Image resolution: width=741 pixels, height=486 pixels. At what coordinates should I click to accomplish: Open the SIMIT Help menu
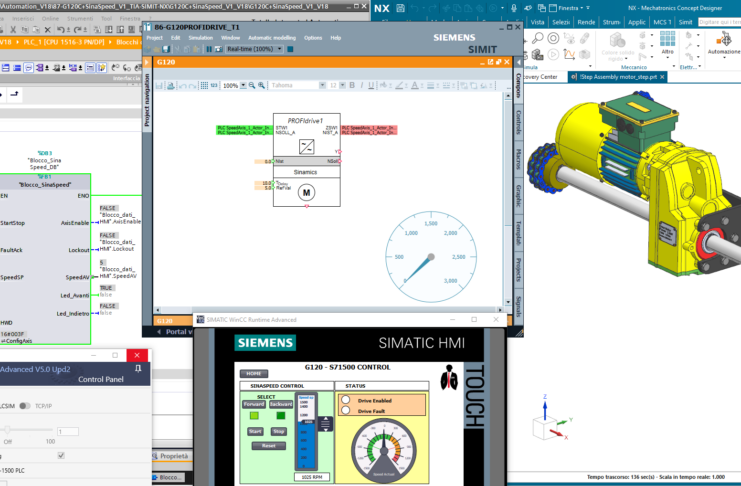tap(336, 38)
